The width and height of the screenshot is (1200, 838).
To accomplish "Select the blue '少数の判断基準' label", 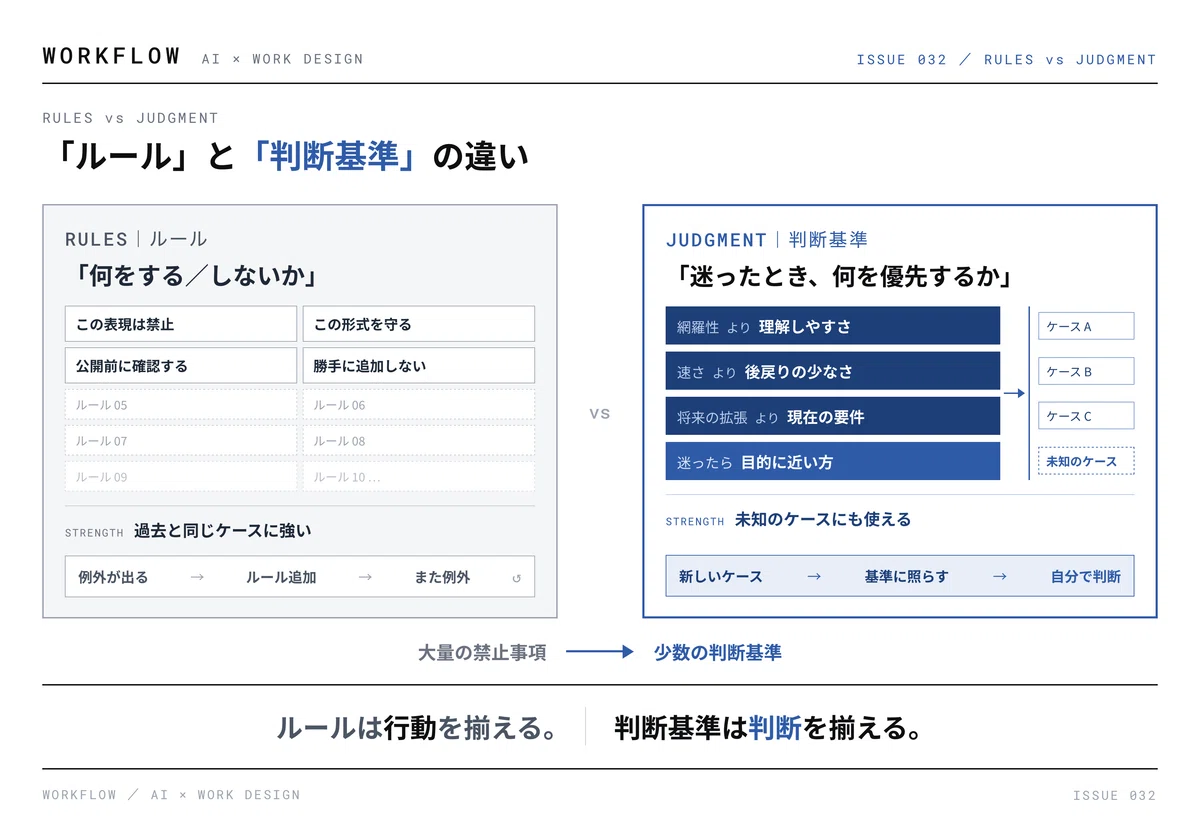I will click(x=718, y=653).
